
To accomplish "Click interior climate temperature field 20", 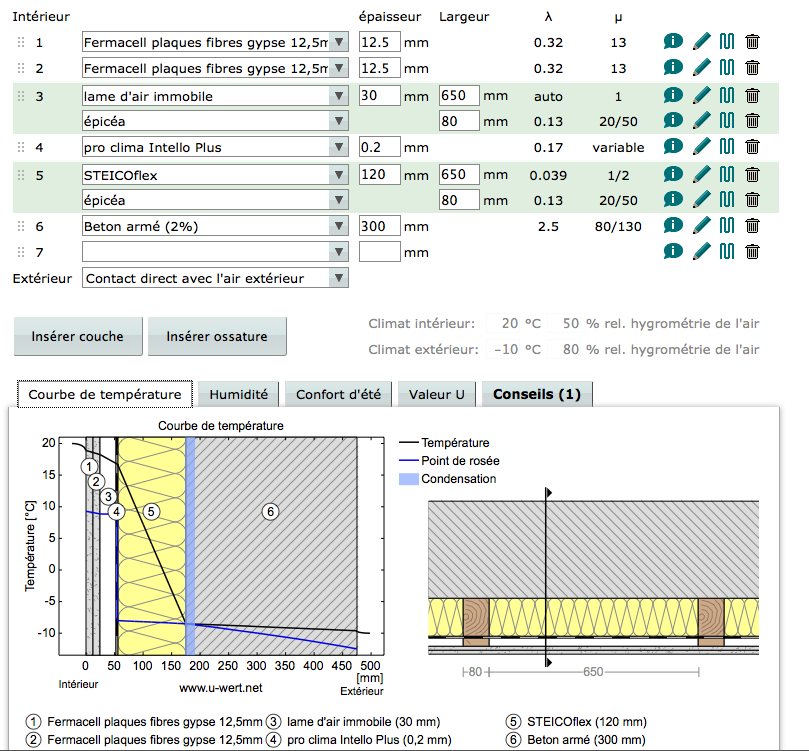I will coord(504,323).
